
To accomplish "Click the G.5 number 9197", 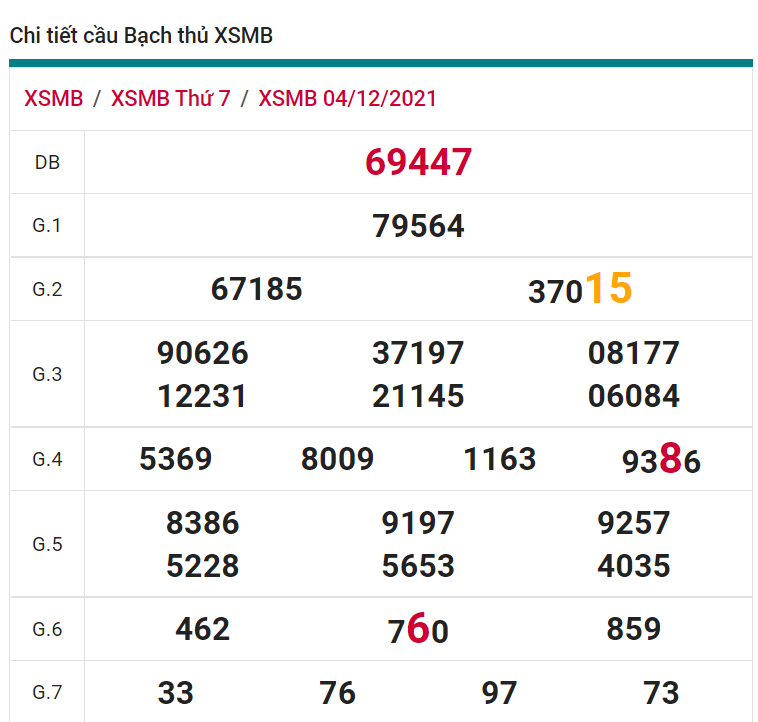I will [x=418, y=523].
